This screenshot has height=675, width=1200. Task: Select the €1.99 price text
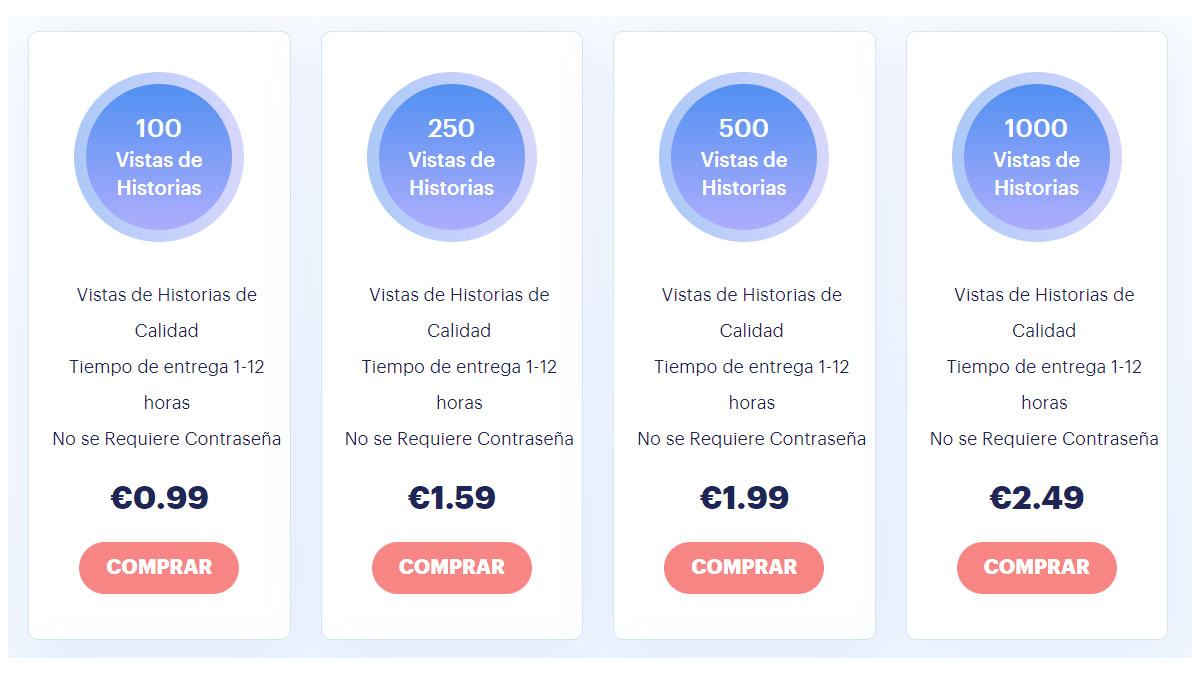click(744, 497)
